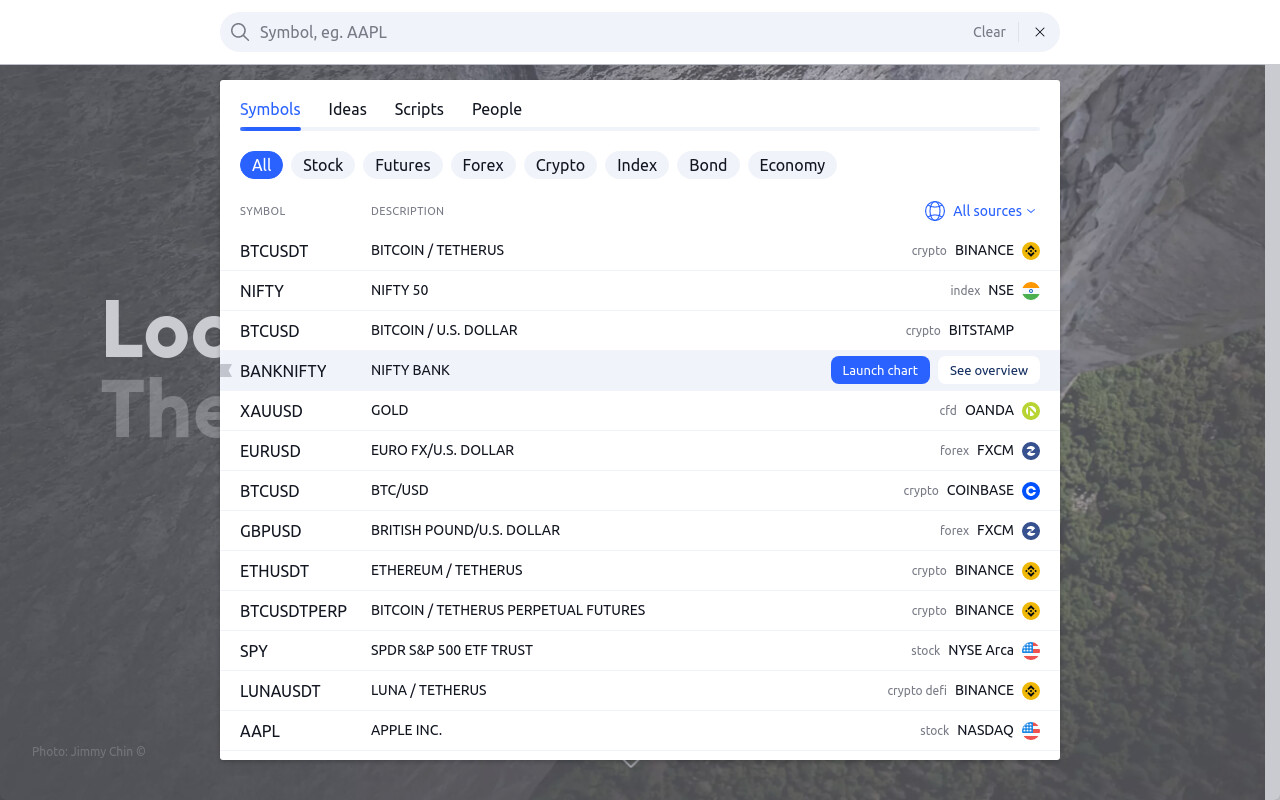Image resolution: width=1280 pixels, height=800 pixels.
Task: Click the OANDA logo in the XAUUSD row
Action: 1031,411
